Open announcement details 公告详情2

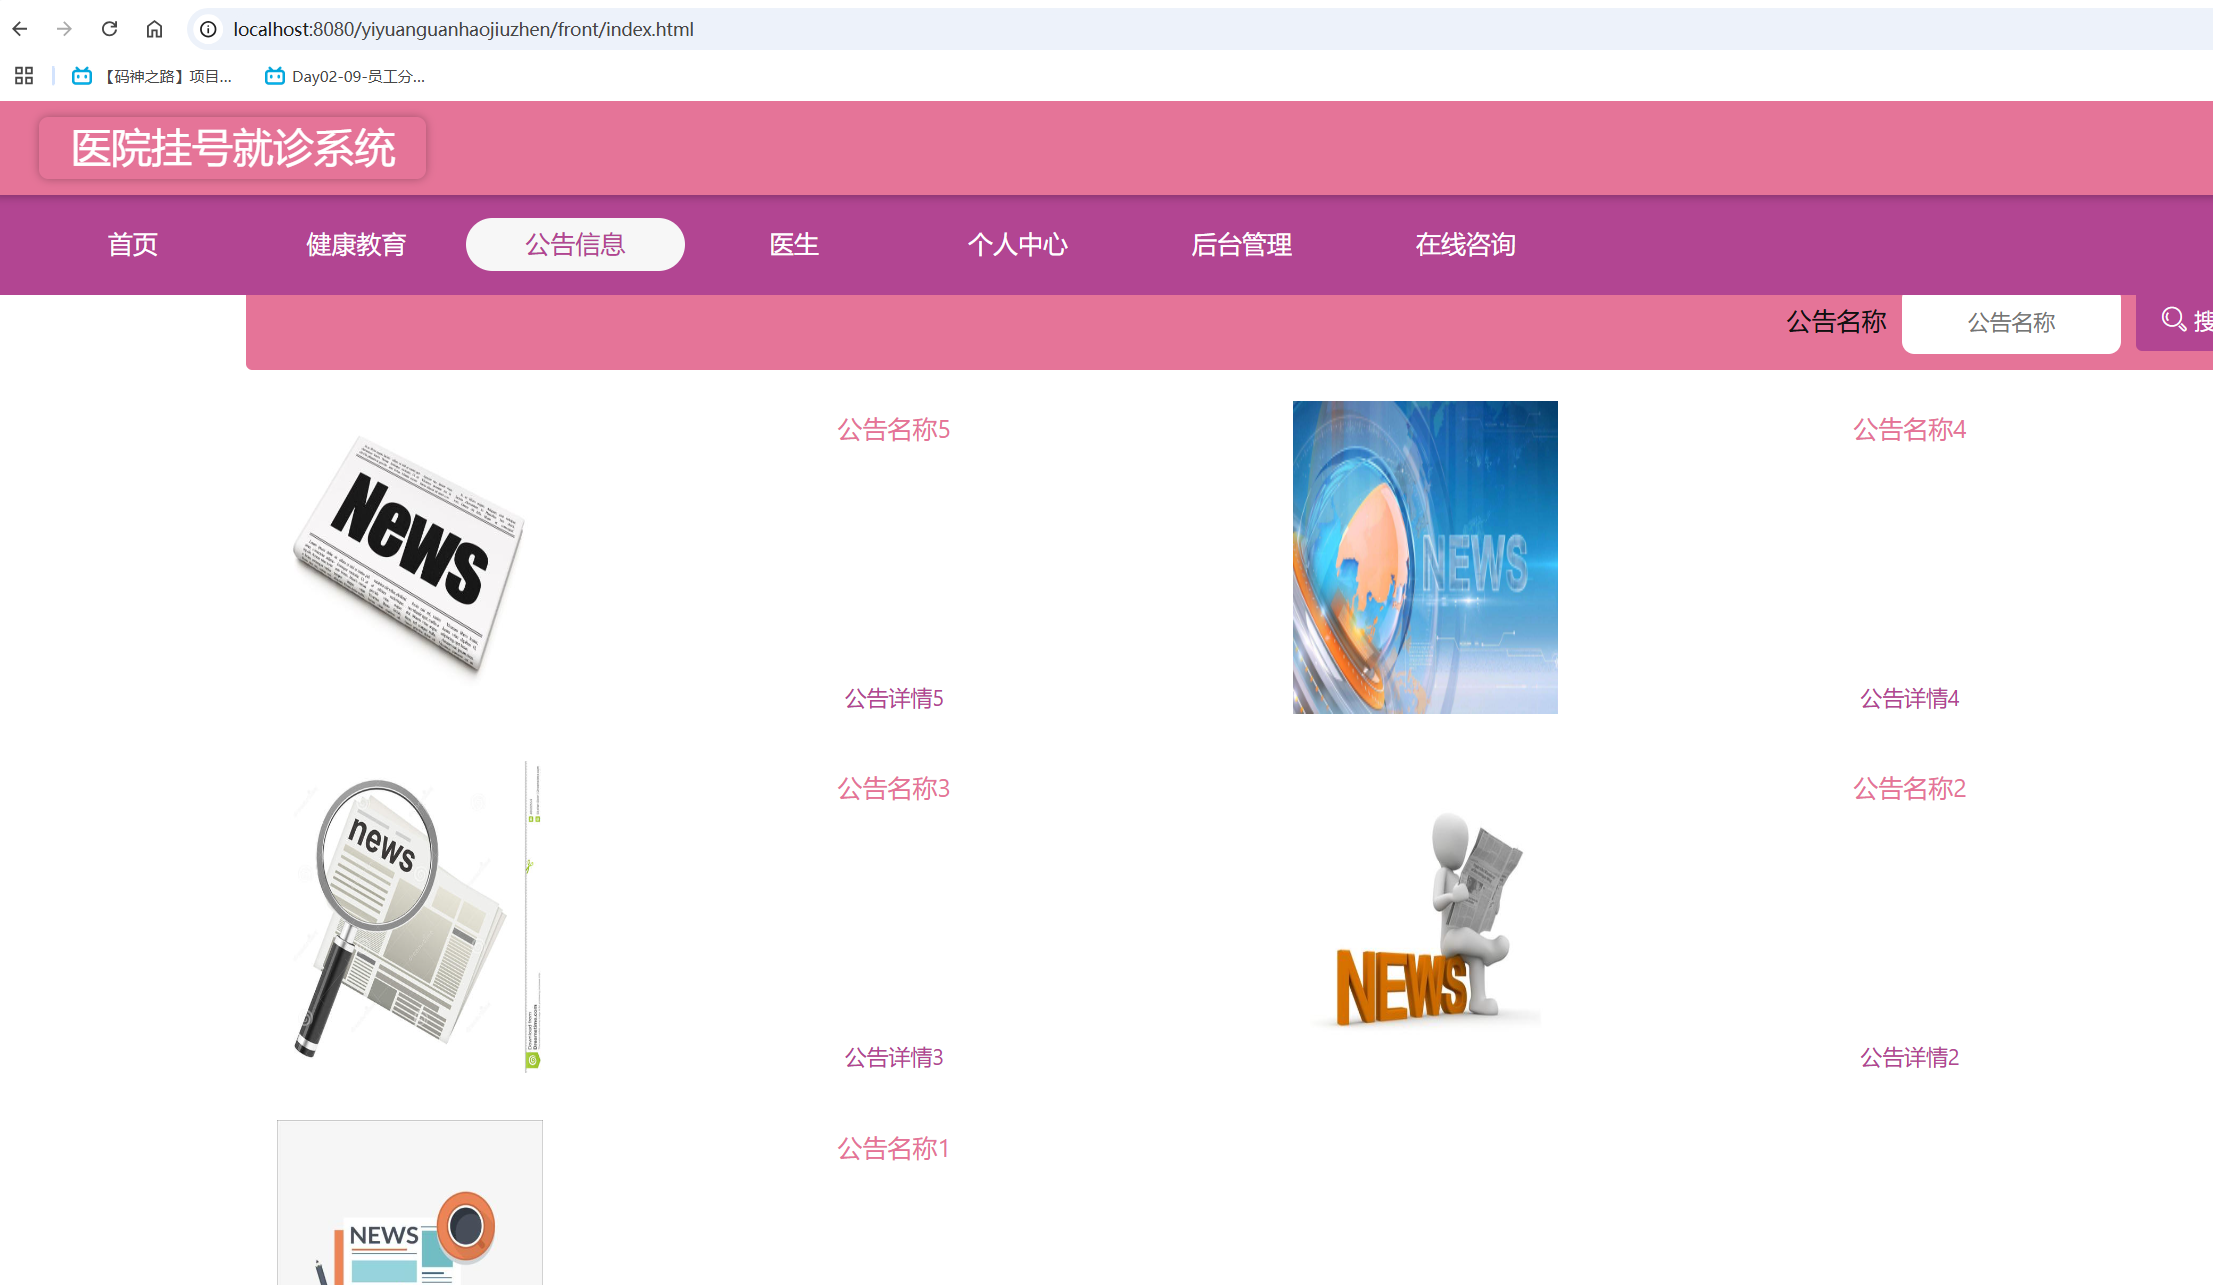tap(1908, 1057)
